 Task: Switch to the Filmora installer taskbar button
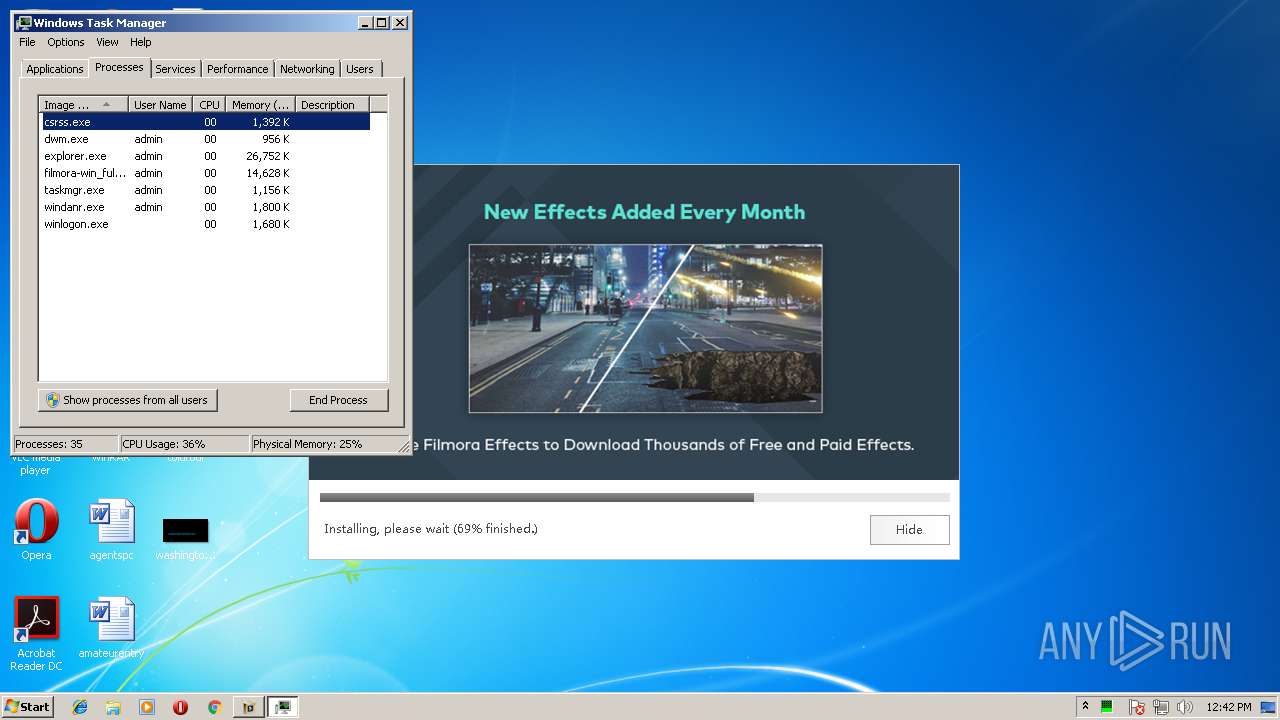tap(249, 707)
